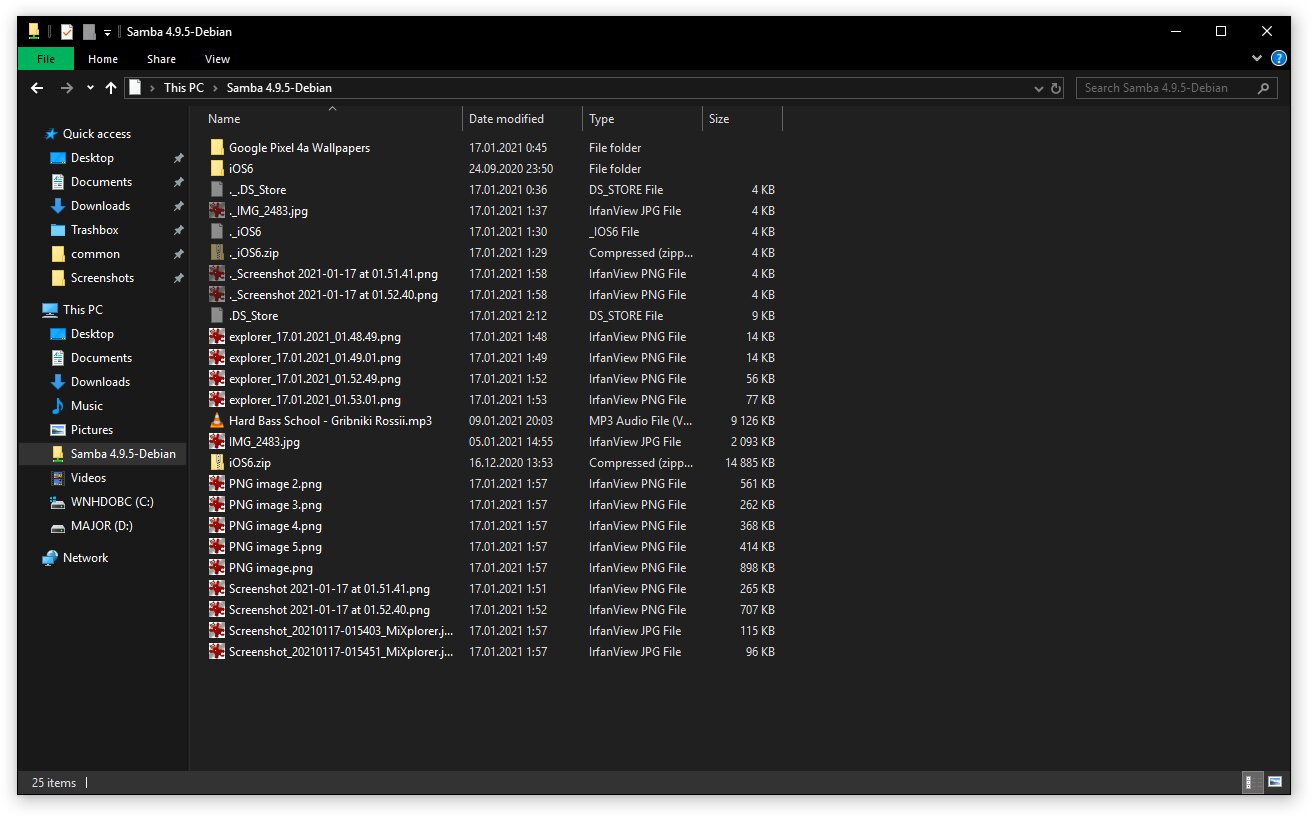
Task: Select This PC in navigation pane
Action: coord(82,310)
